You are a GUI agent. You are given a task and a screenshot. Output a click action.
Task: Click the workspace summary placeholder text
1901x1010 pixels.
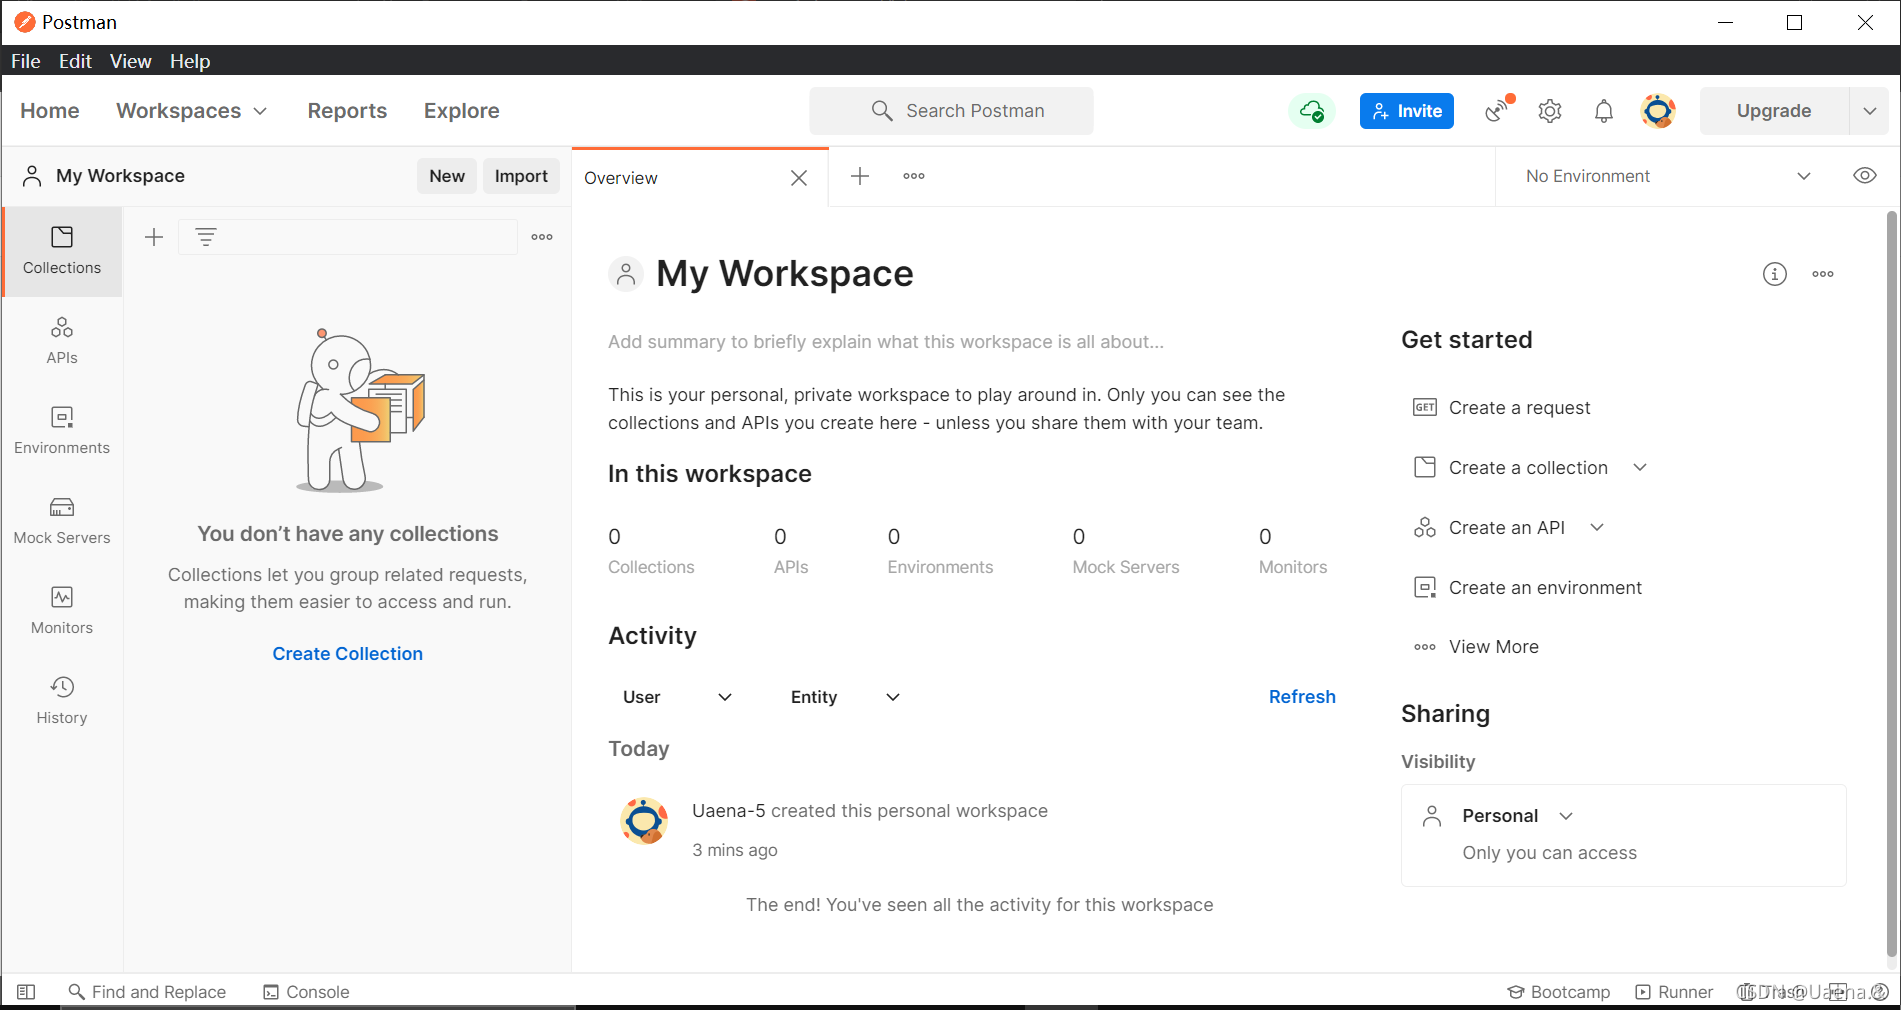click(886, 342)
